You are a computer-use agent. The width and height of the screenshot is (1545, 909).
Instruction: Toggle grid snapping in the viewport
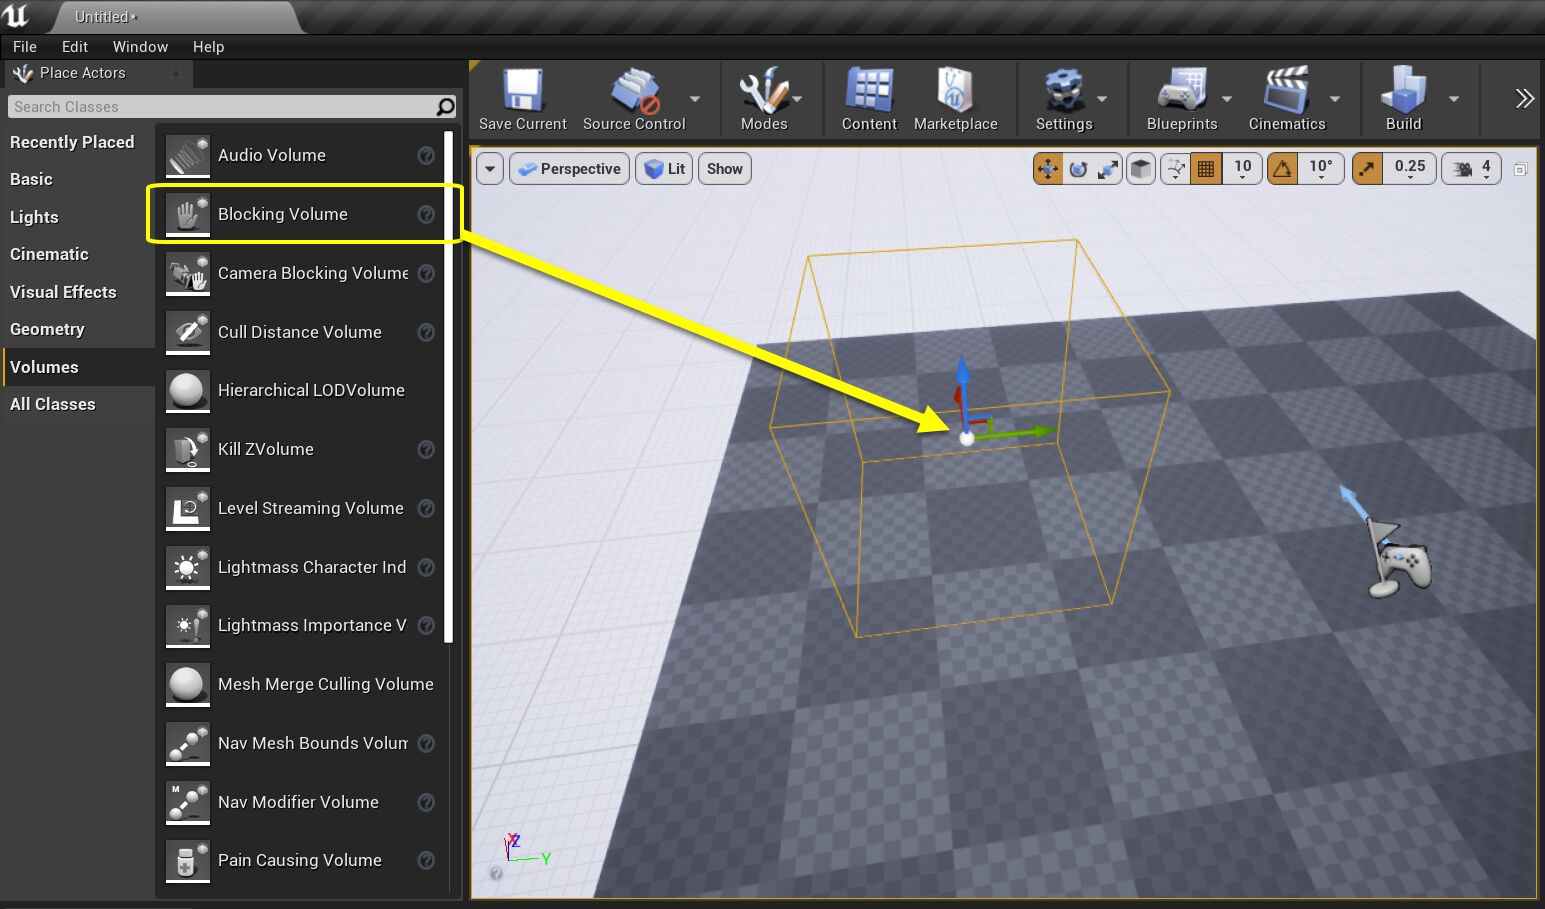point(1206,169)
